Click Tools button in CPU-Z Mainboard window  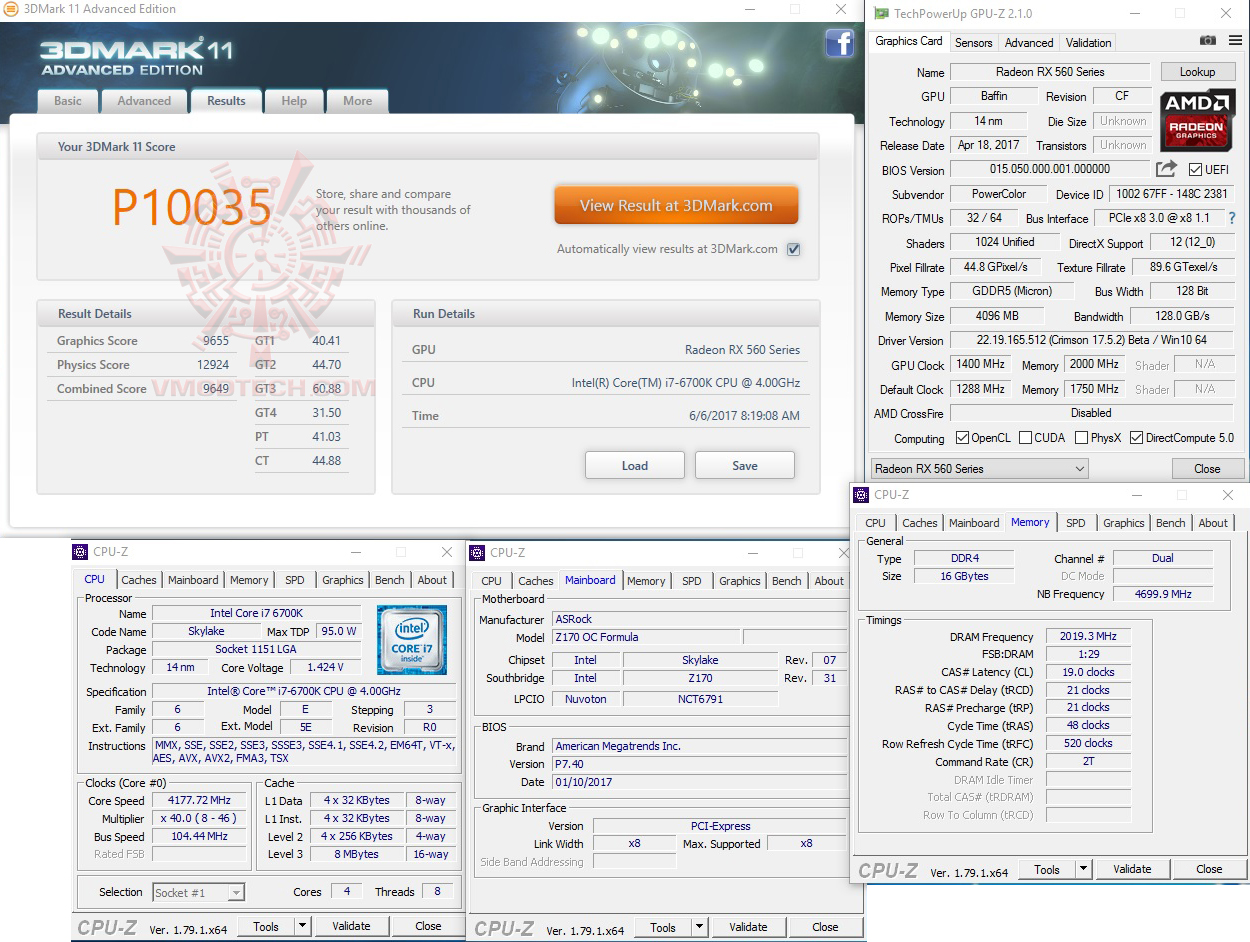663,928
